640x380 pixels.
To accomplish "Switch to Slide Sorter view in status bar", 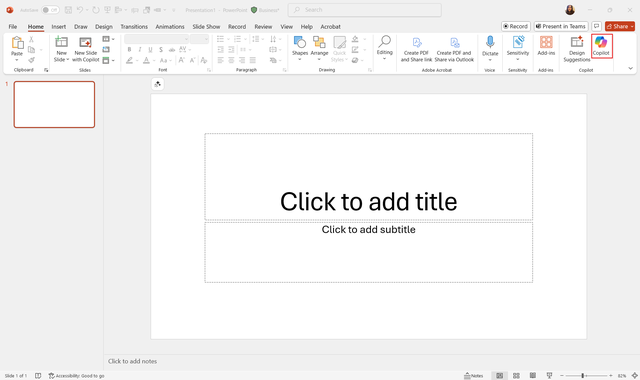I will pyautogui.click(x=516, y=376).
